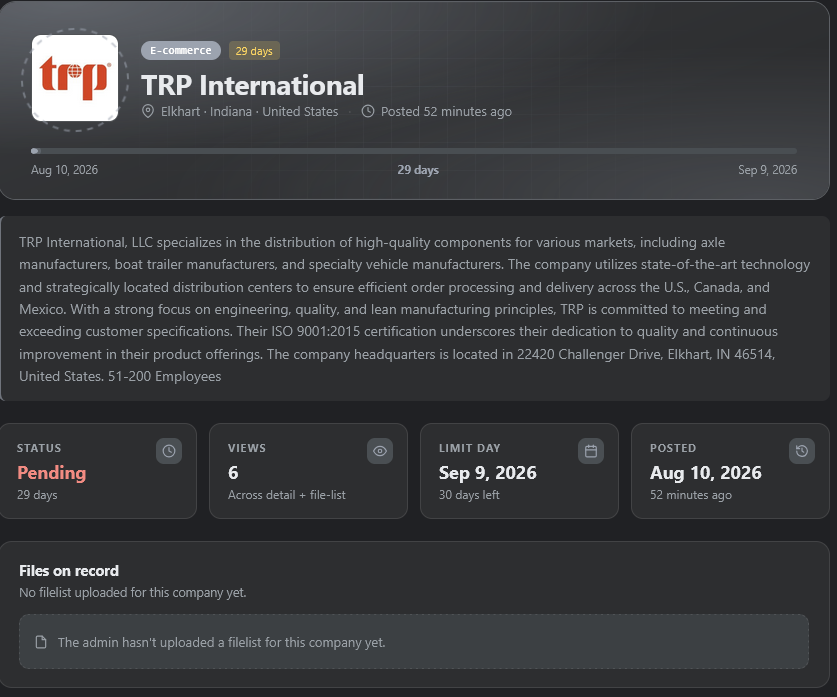Click the Sep 9, 2026 end date label under progress bar
Screen dimensions: 837x697
pos(767,170)
